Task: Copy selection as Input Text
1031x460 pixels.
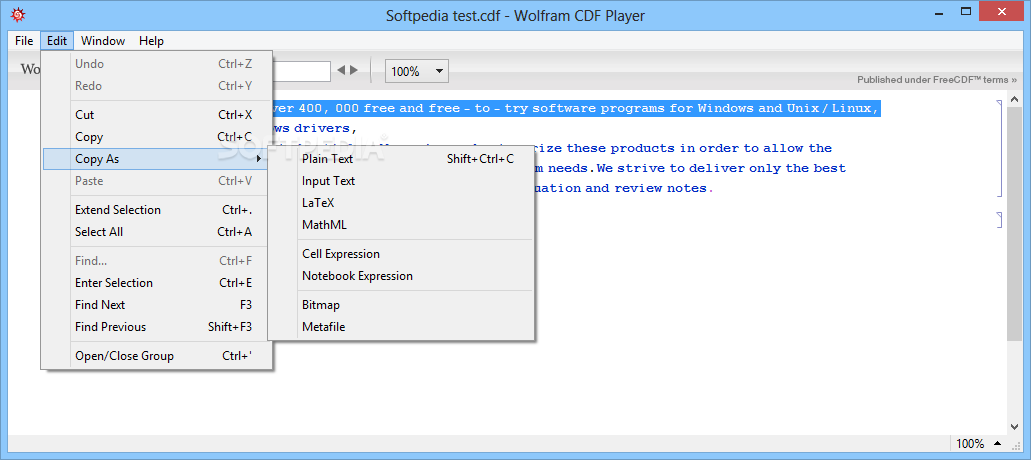Action: pyautogui.click(x=401, y=181)
